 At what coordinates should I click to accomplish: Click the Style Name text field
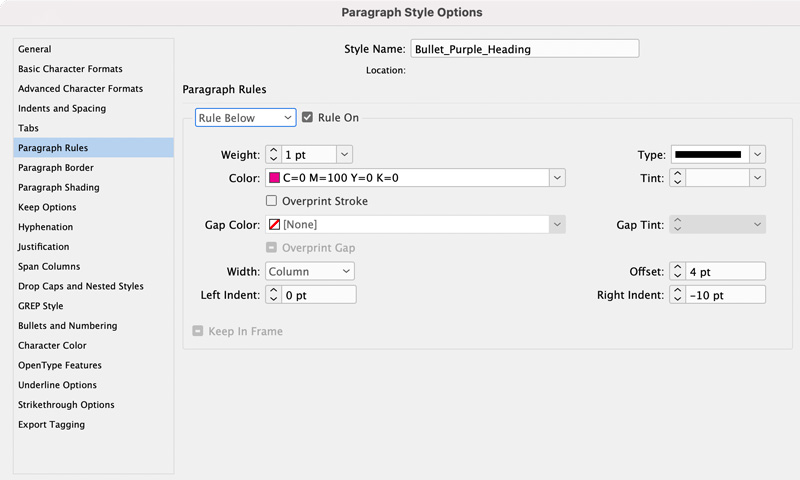tap(524, 49)
